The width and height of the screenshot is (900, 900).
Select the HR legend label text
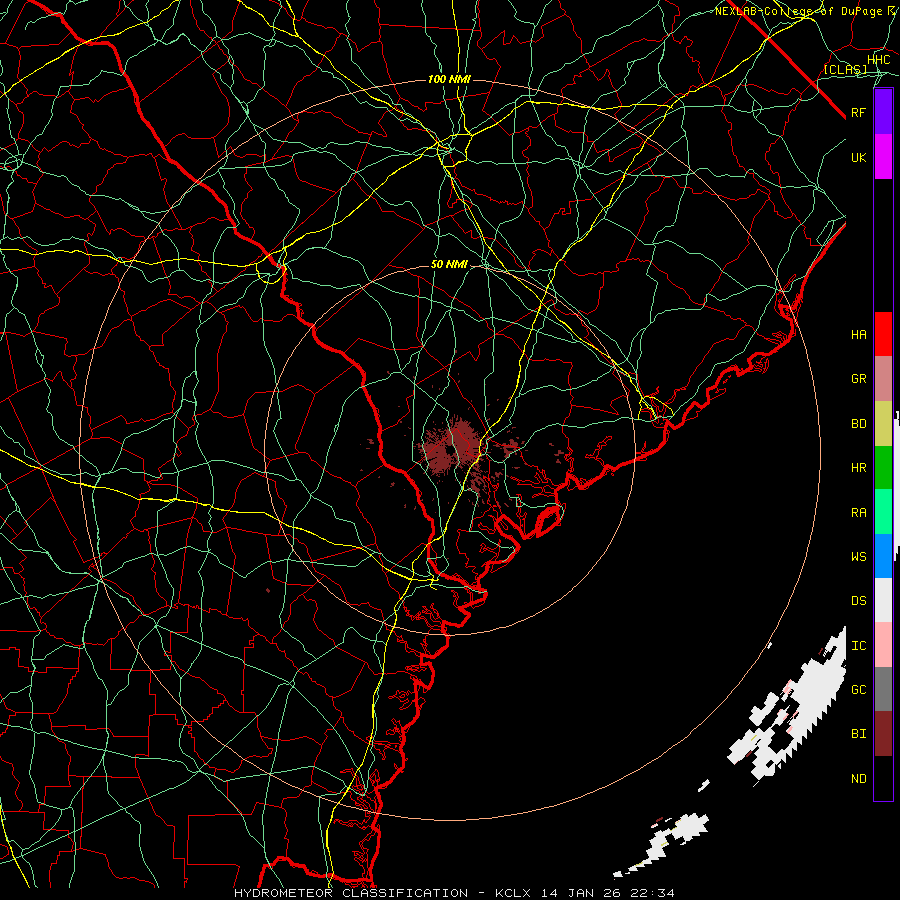858,468
